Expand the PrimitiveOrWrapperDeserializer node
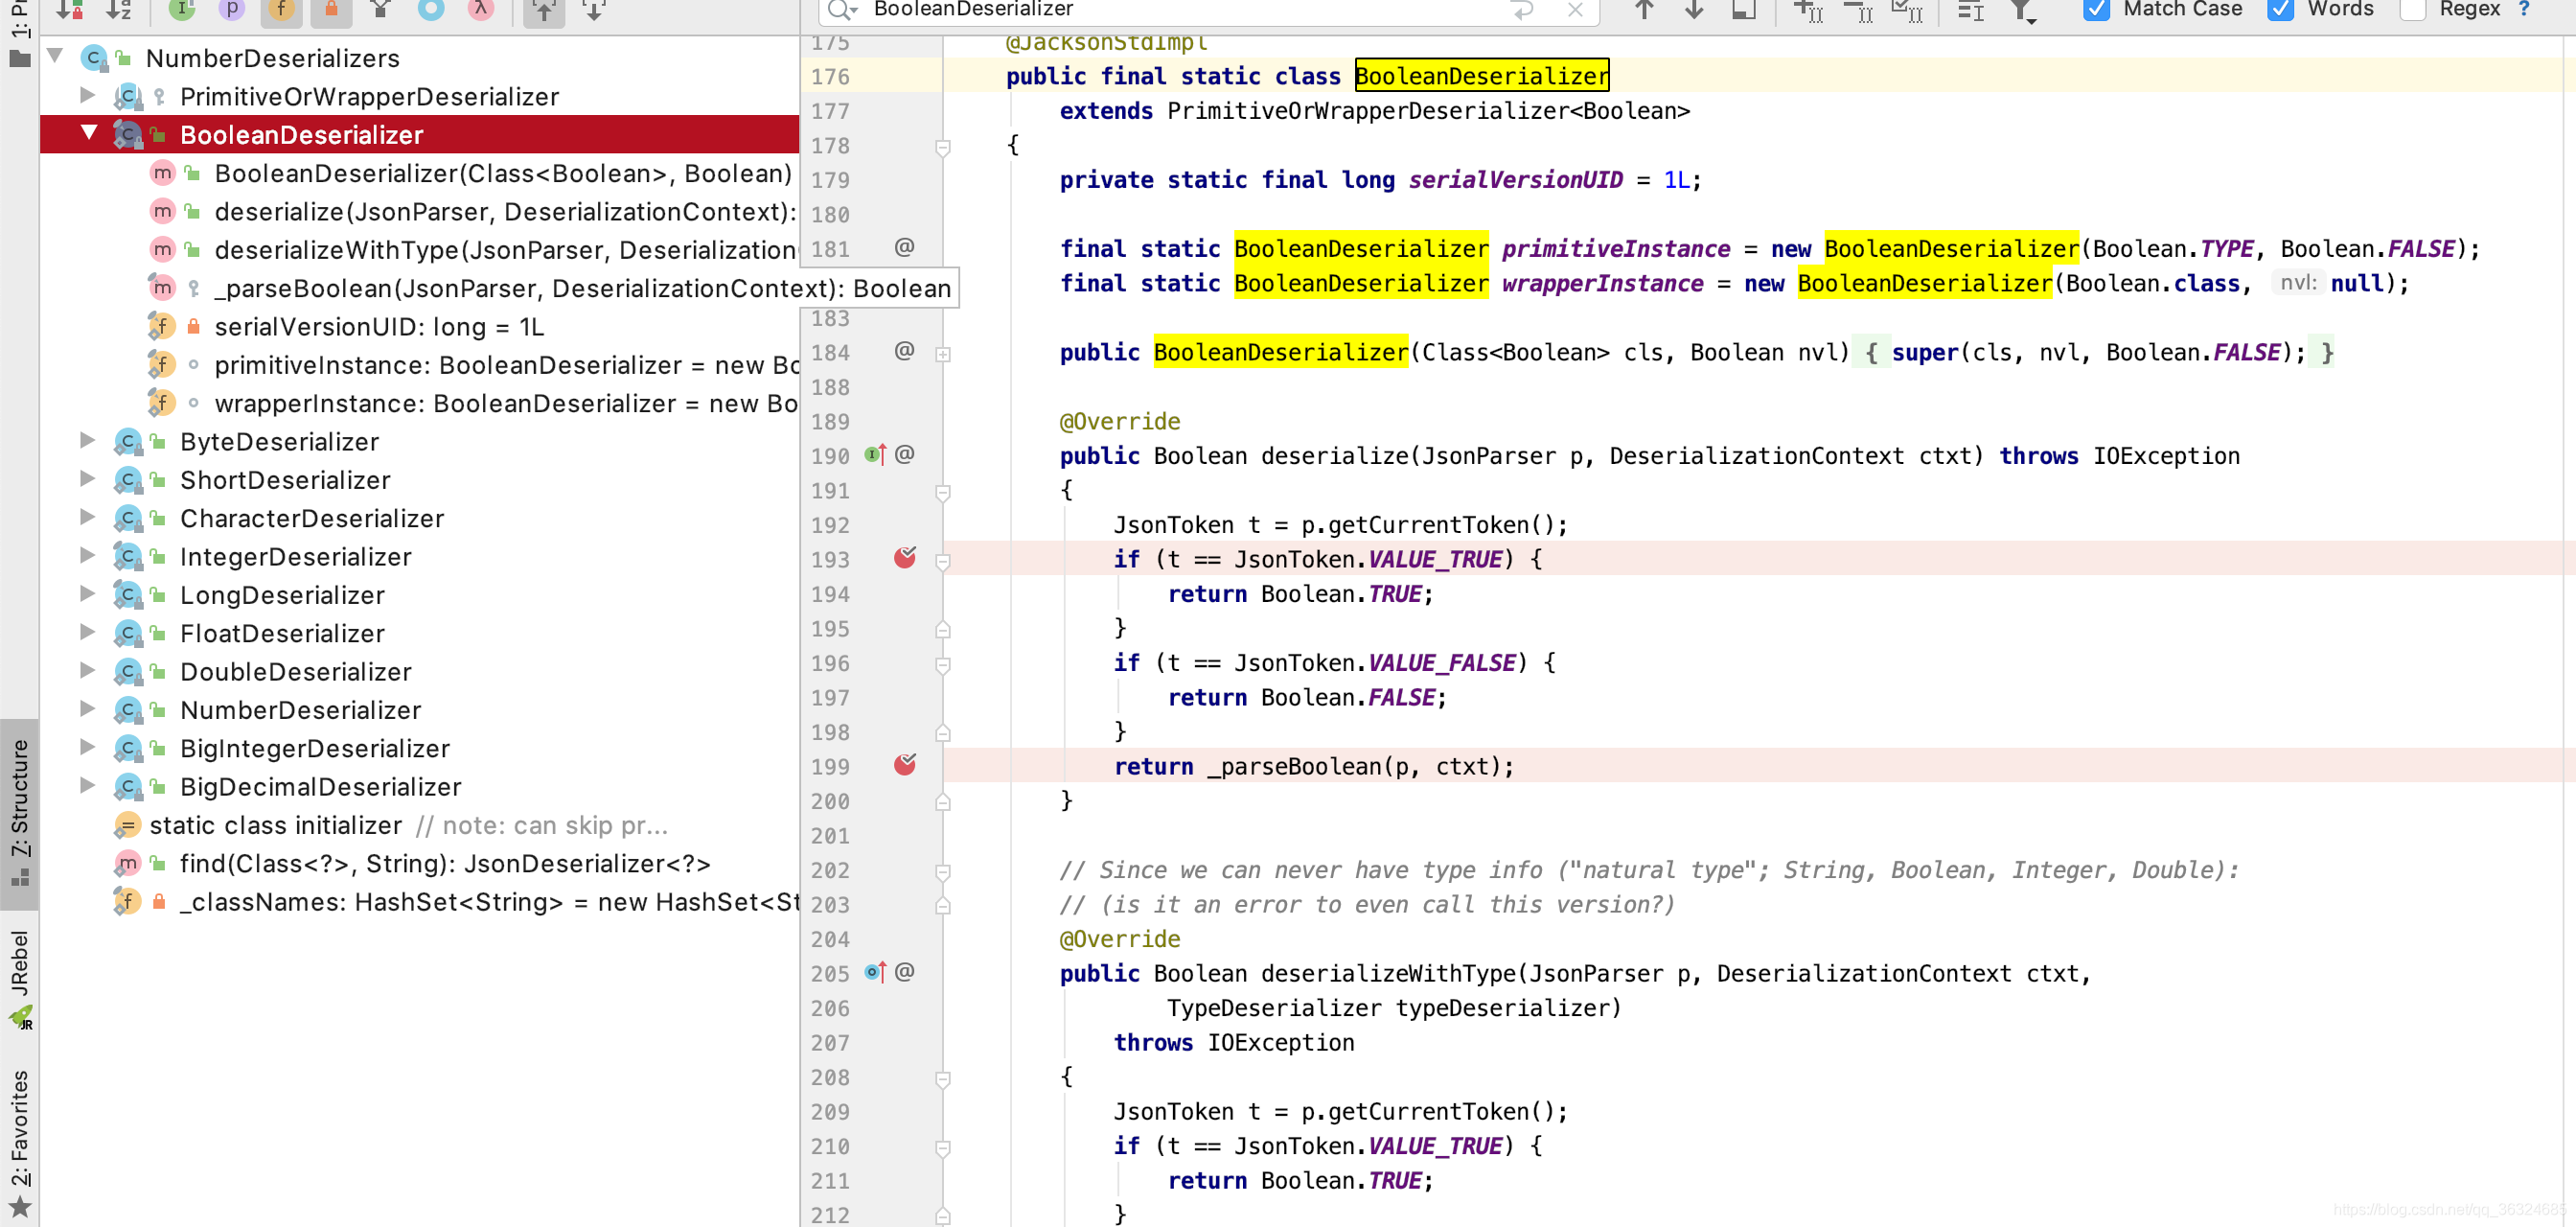The height and width of the screenshot is (1227, 2576). tap(88, 95)
